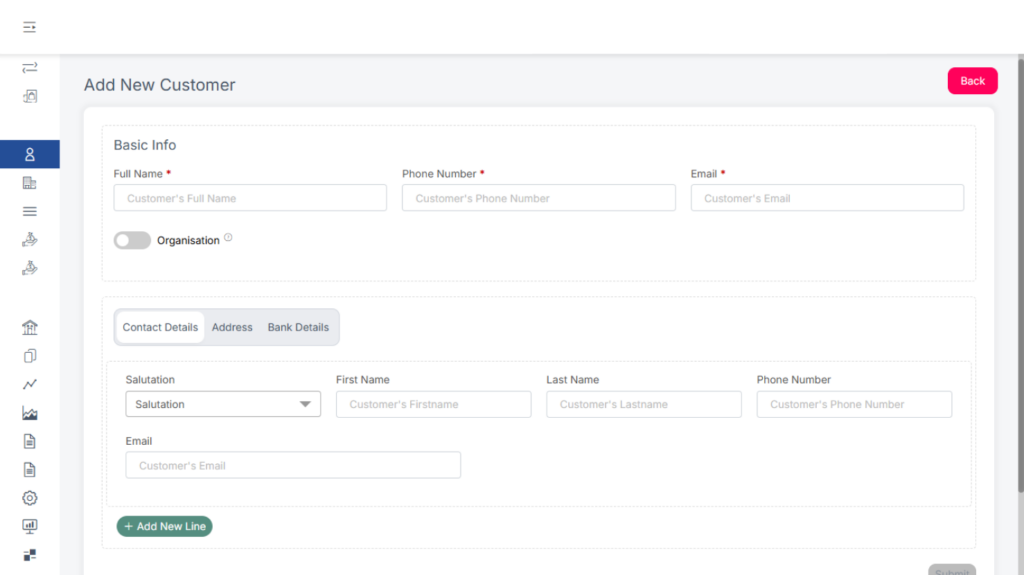Select the customer person icon in sidebar

pyautogui.click(x=30, y=154)
